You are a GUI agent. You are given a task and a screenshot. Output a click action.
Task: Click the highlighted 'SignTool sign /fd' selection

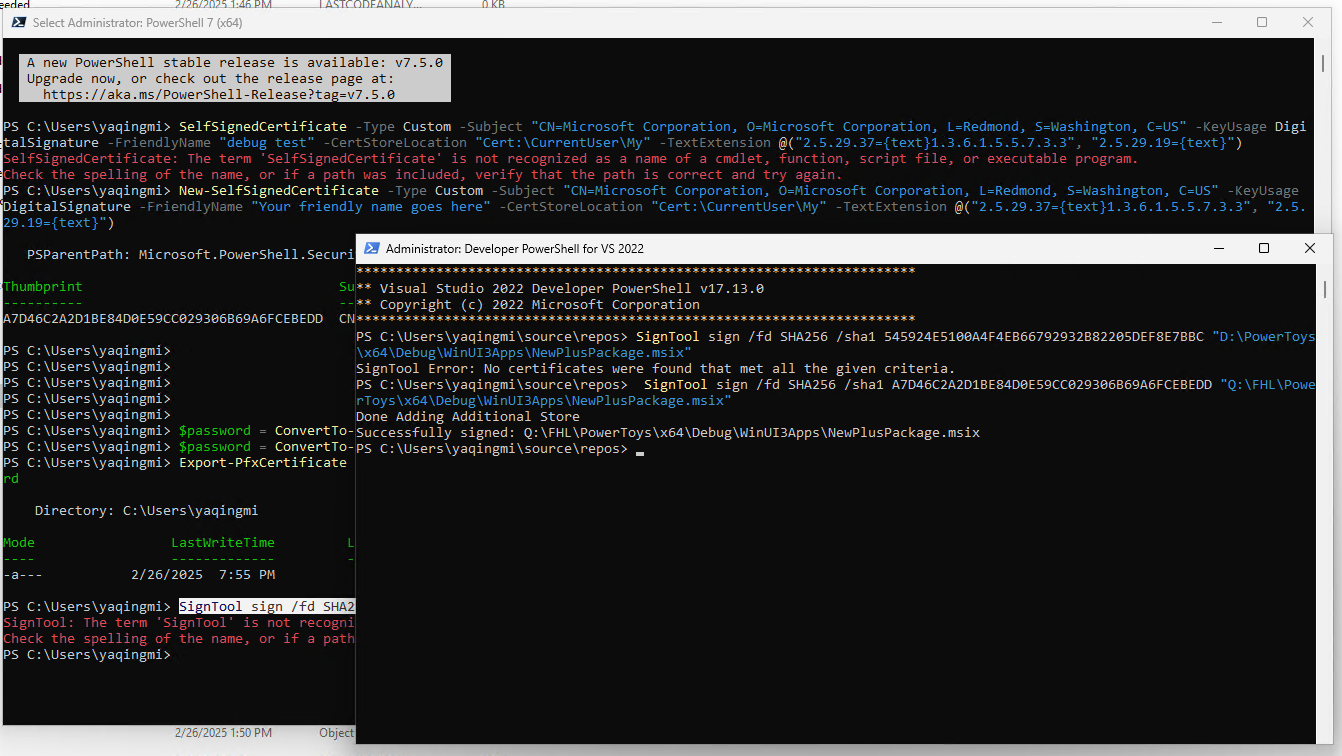tap(266, 606)
